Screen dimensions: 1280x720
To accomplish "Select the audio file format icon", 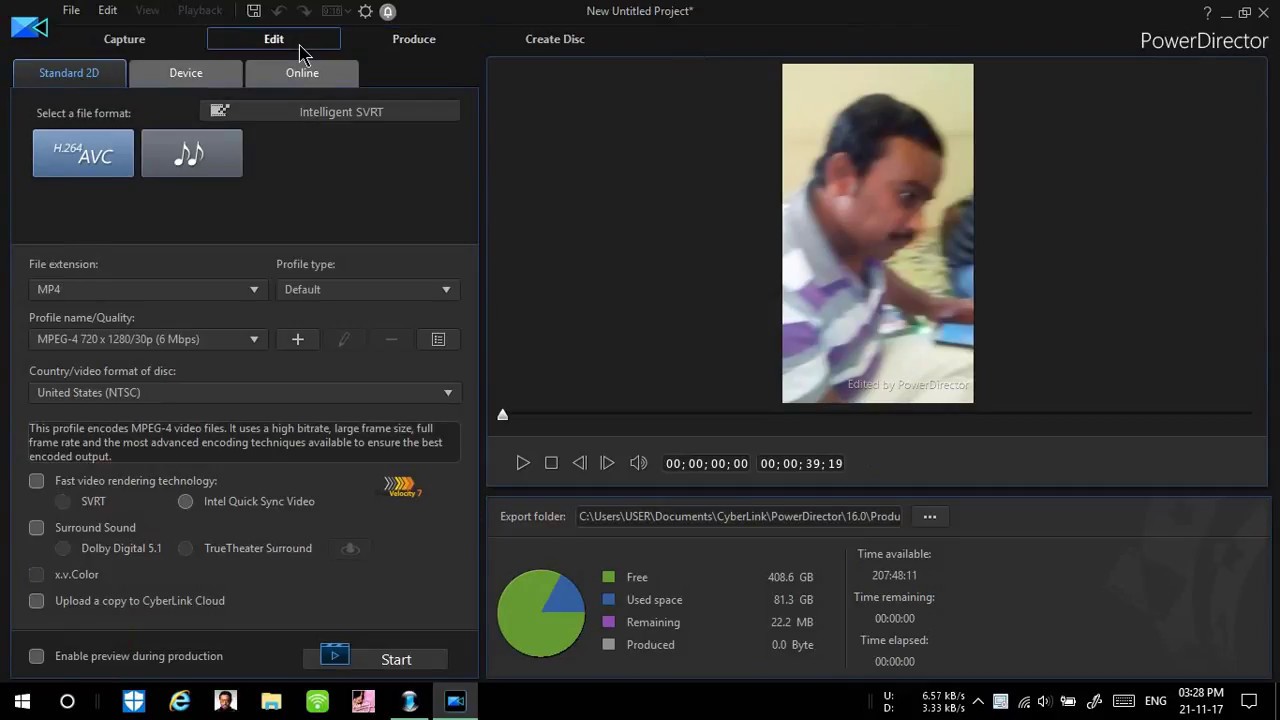I will [x=191, y=154].
